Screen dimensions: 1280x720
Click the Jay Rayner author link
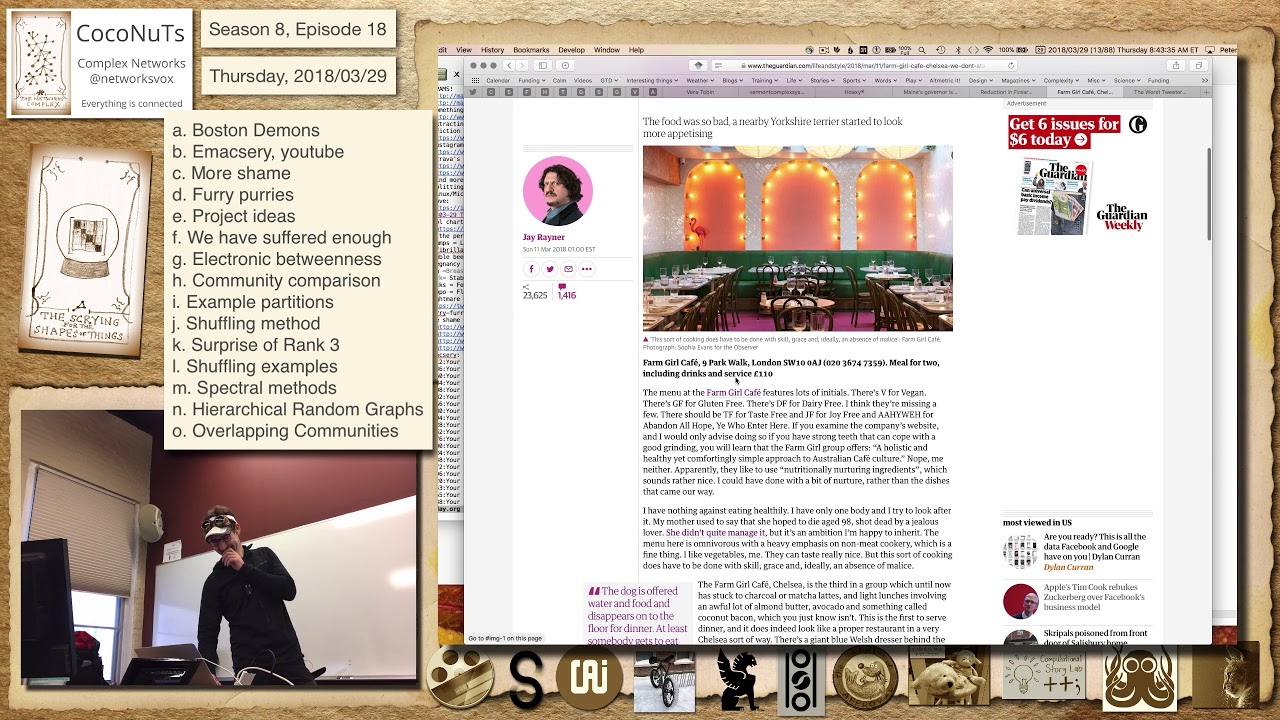click(543, 237)
